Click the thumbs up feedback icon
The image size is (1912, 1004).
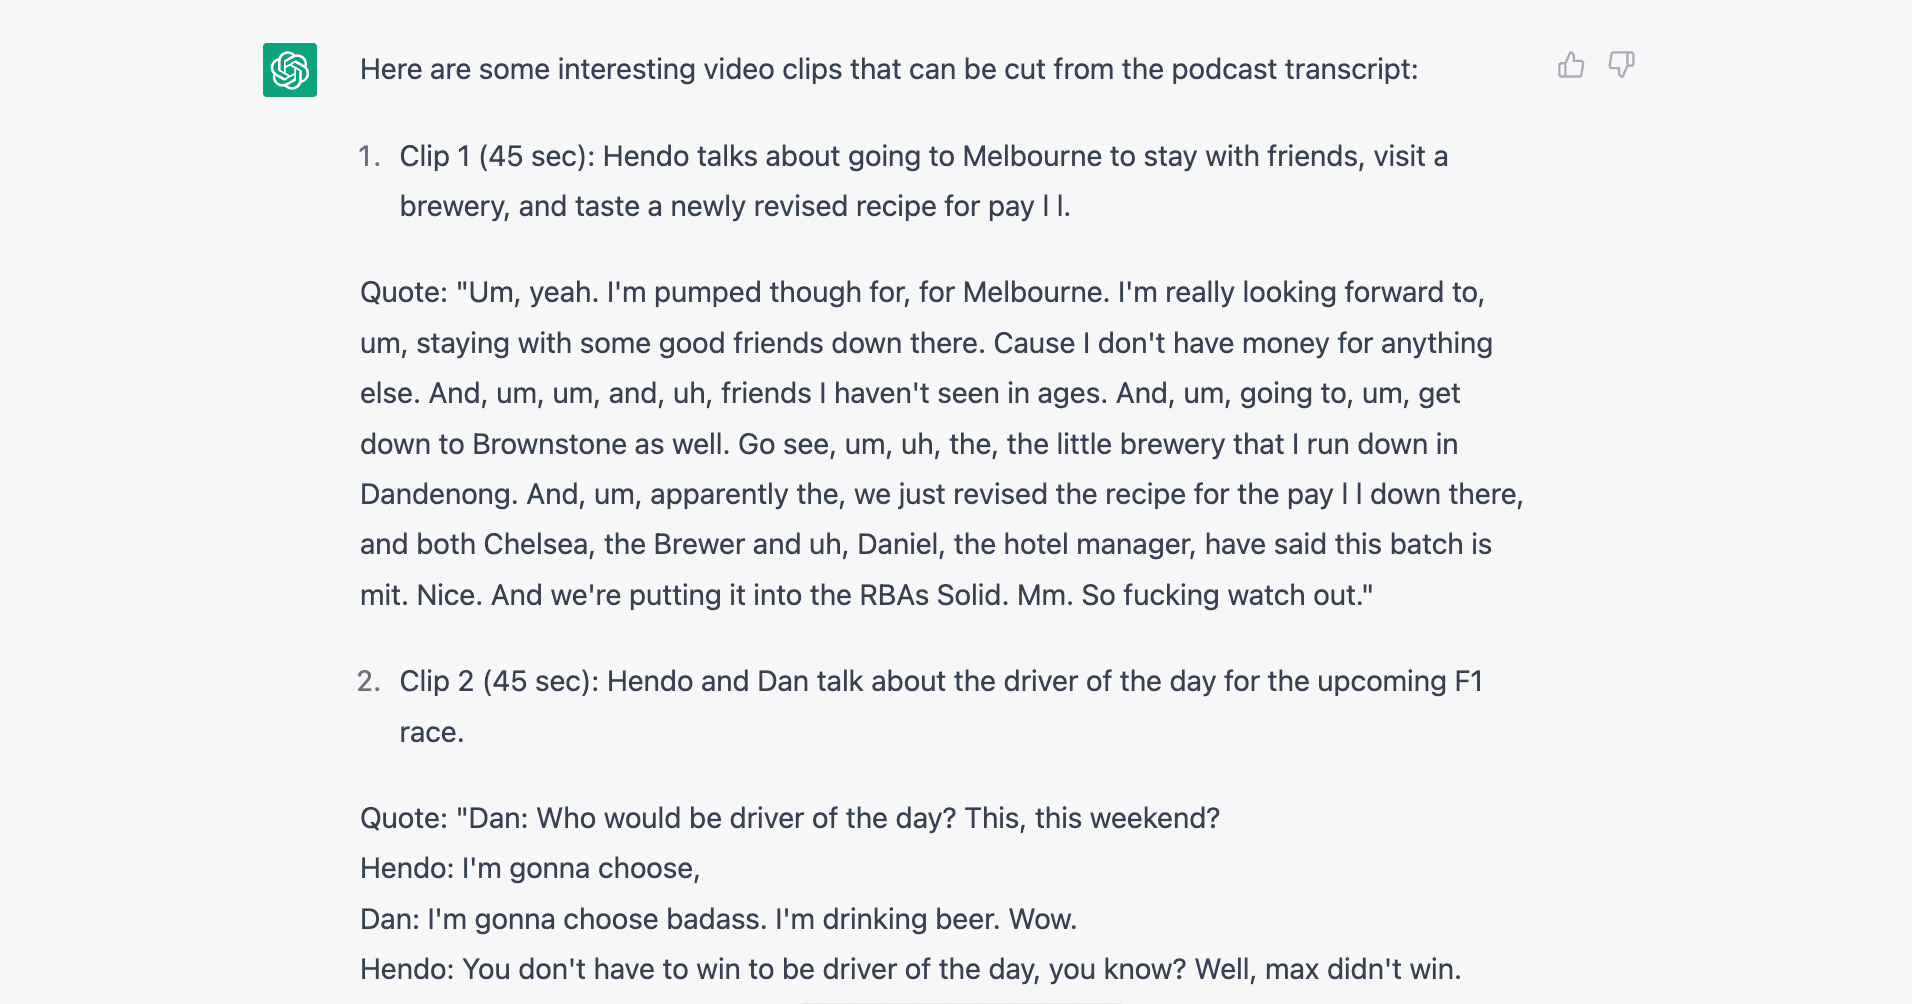[x=1571, y=66]
